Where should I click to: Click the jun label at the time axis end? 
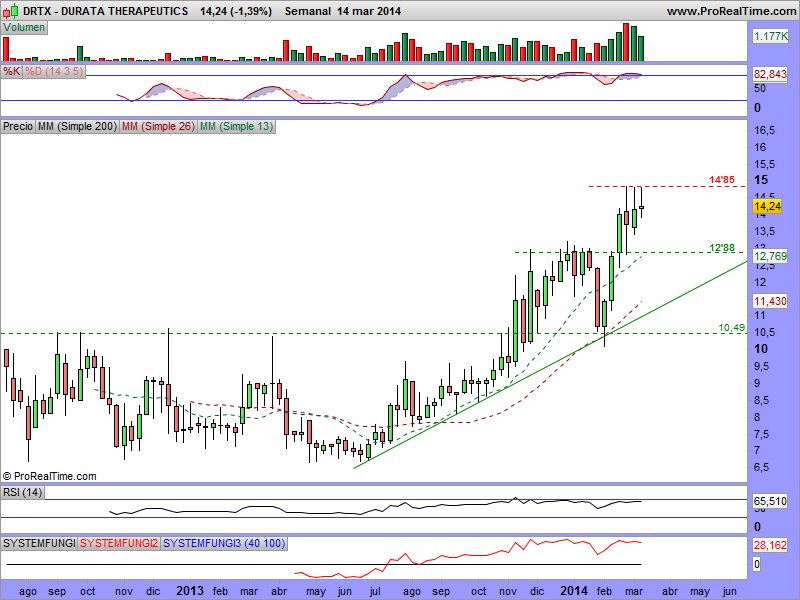point(729,592)
